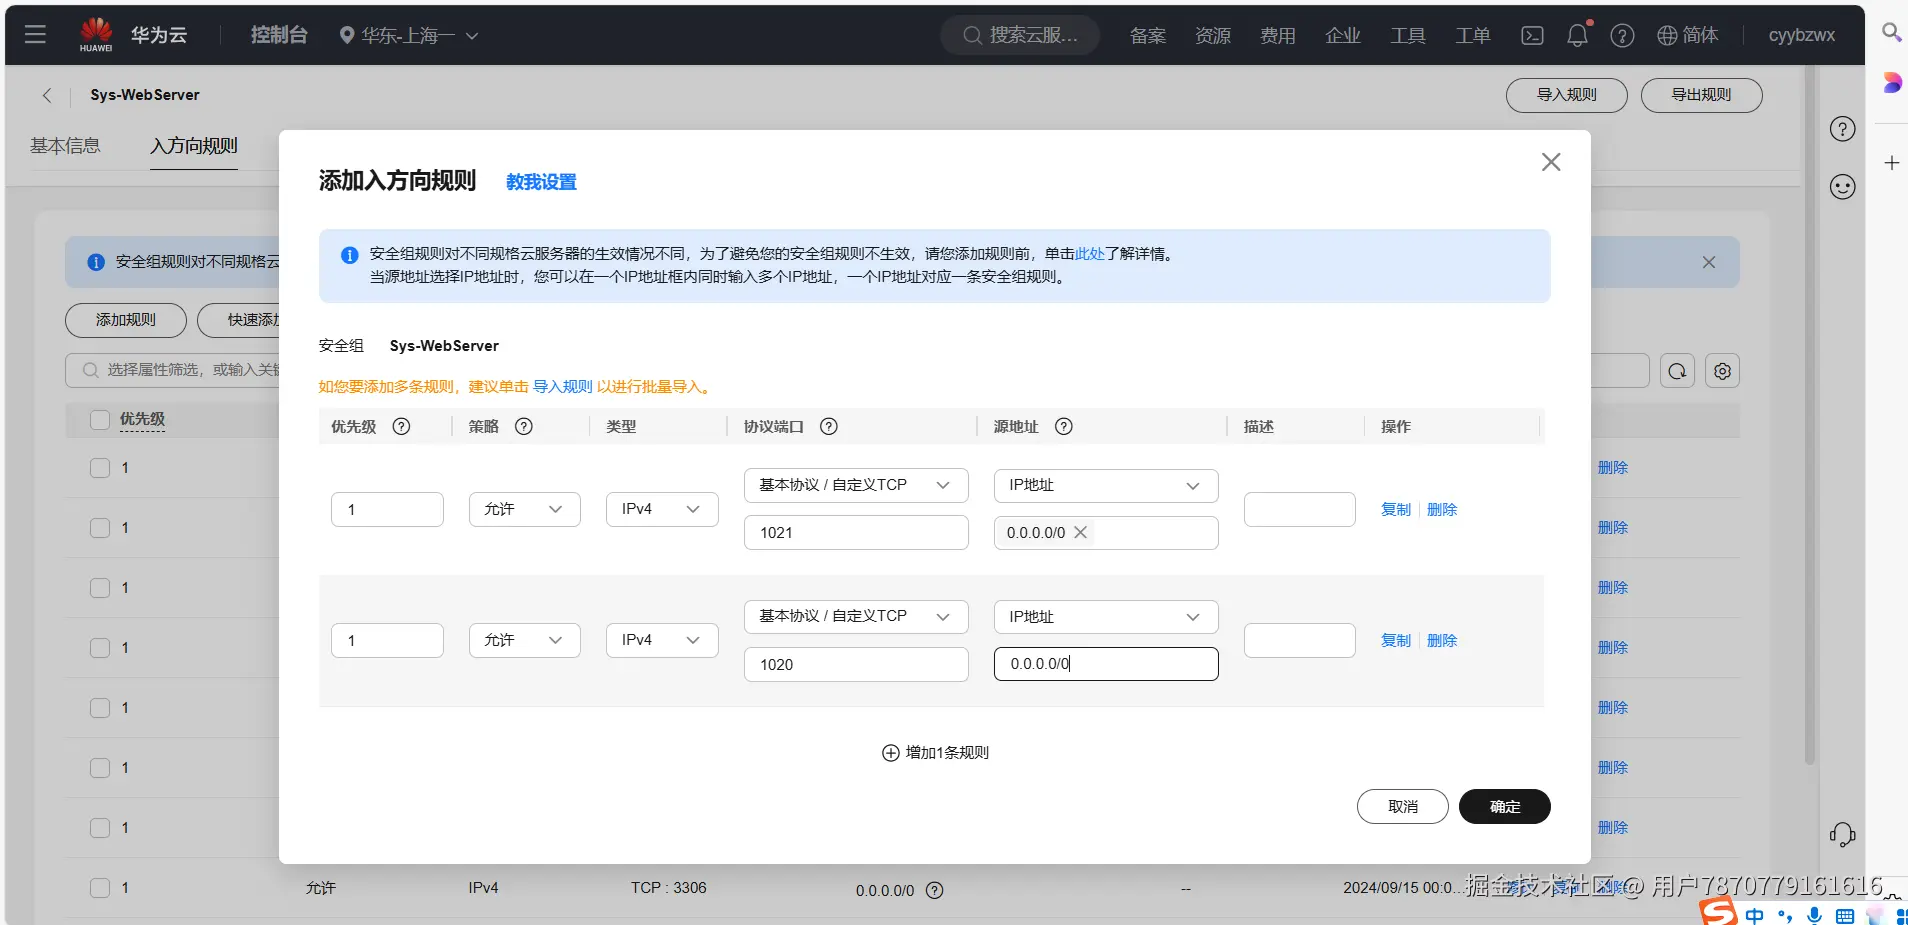Open the notifications bell
This screenshot has width=1908, height=925.
pos(1578,35)
